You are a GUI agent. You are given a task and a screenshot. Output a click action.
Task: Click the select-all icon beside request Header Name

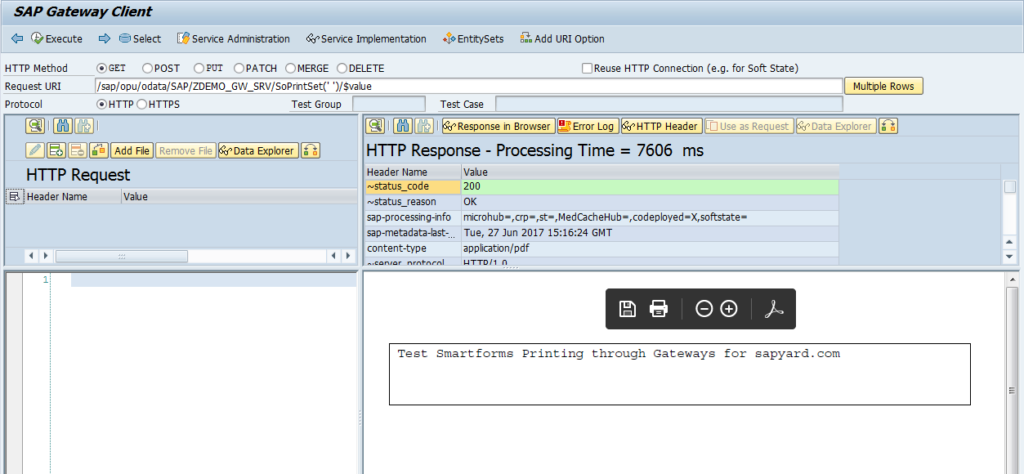[x=14, y=196]
